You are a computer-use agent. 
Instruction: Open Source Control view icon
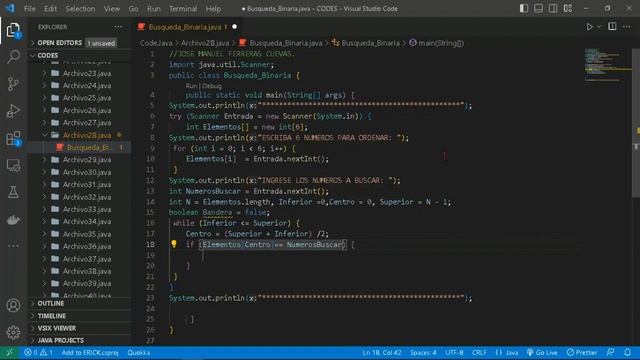[x=13, y=84]
